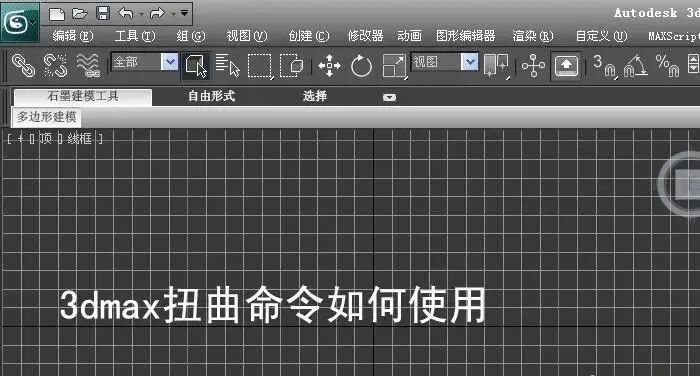Click the Use Pivot Point Center button

496,66
